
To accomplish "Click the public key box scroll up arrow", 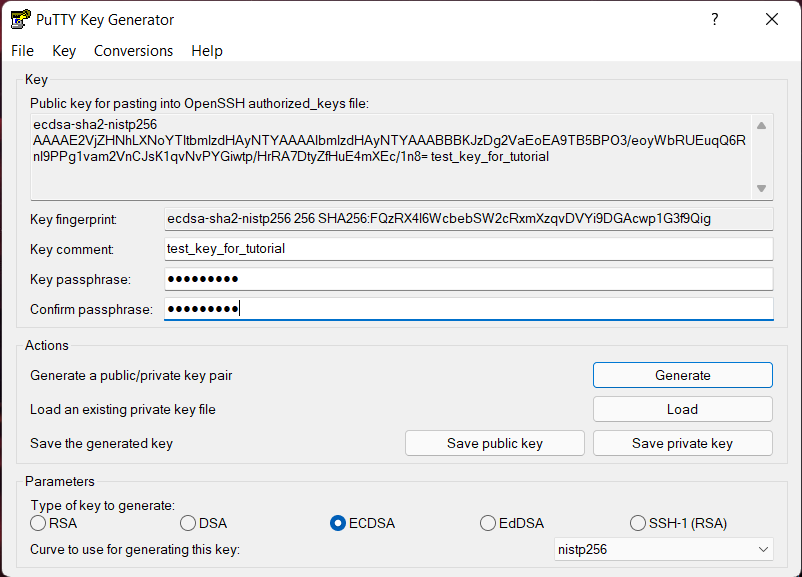I will pyautogui.click(x=762, y=125).
